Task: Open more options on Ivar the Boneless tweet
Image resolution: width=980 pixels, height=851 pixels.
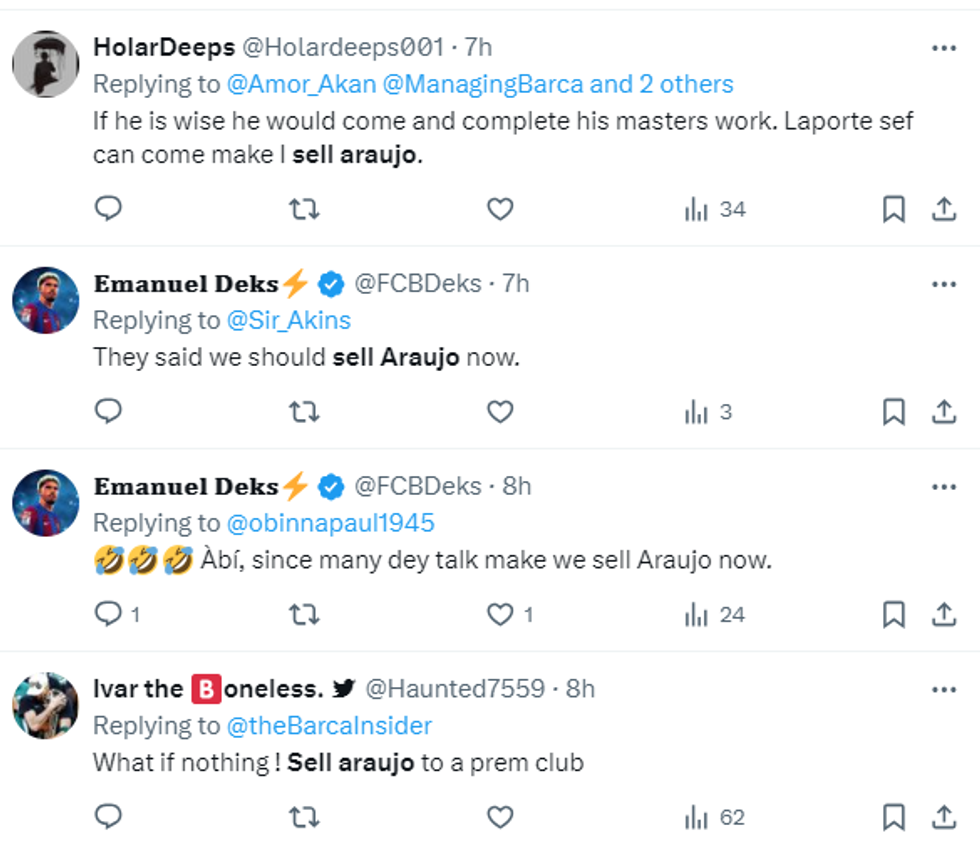Action: click(x=943, y=689)
